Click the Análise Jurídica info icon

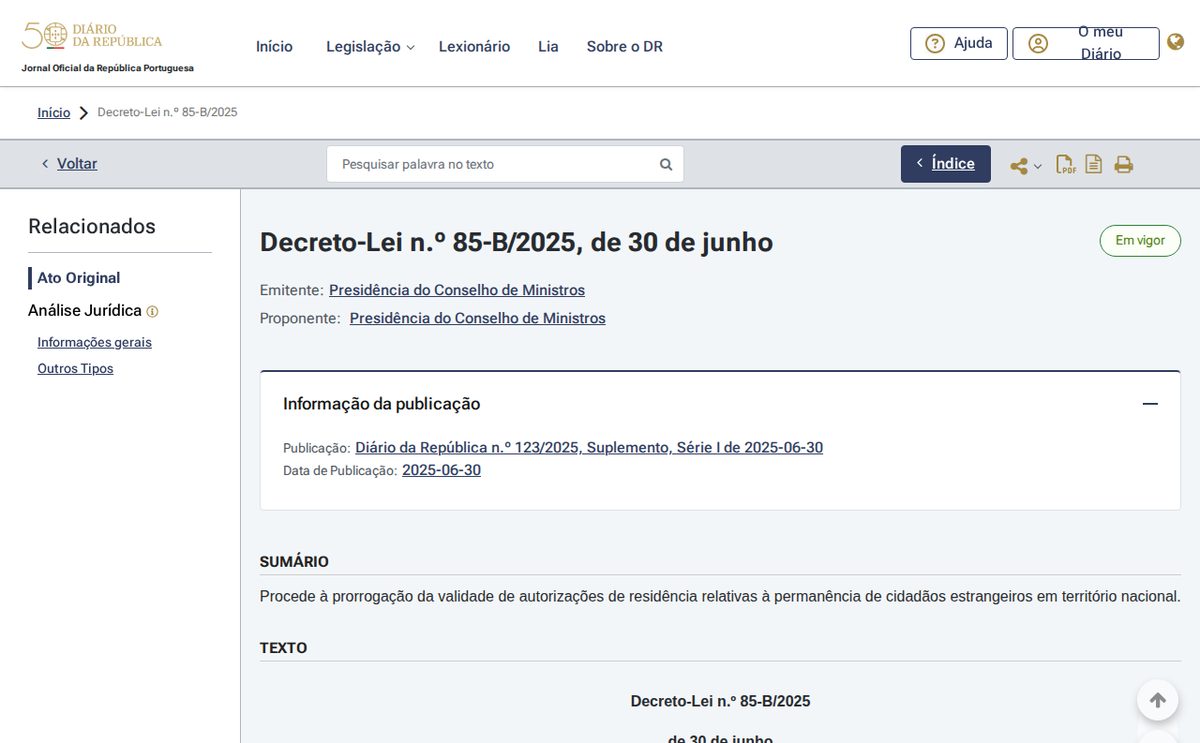(x=152, y=312)
